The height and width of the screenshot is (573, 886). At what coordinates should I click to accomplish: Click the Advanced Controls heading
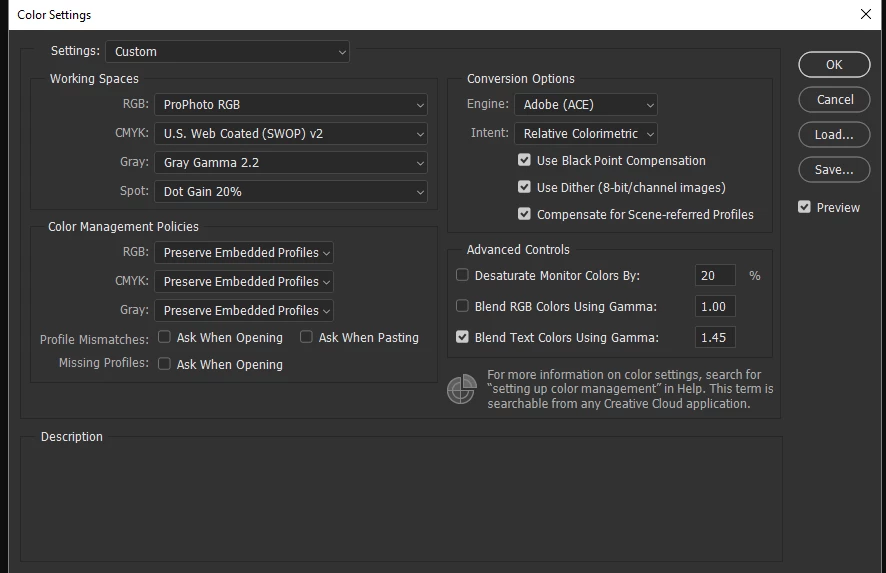click(x=518, y=249)
